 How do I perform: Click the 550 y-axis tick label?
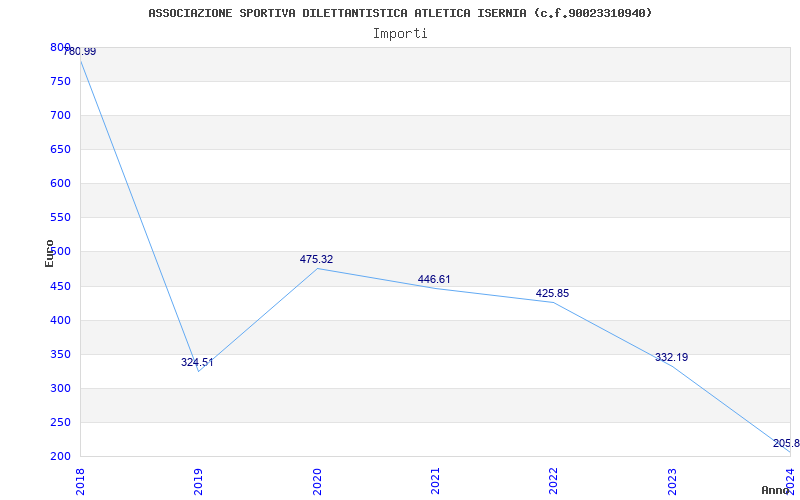[x=60, y=217]
